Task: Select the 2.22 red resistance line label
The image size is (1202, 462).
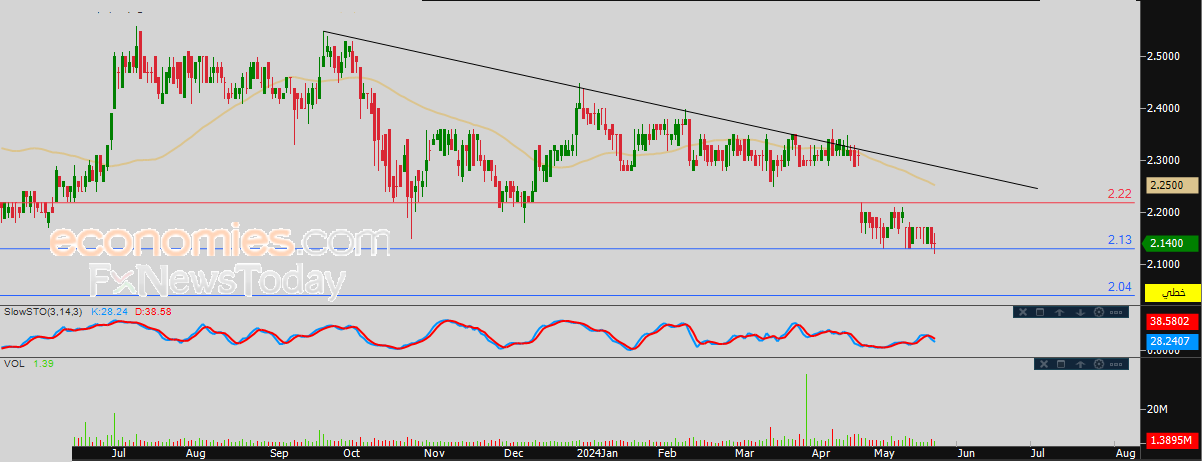Action: tap(1119, 193)
